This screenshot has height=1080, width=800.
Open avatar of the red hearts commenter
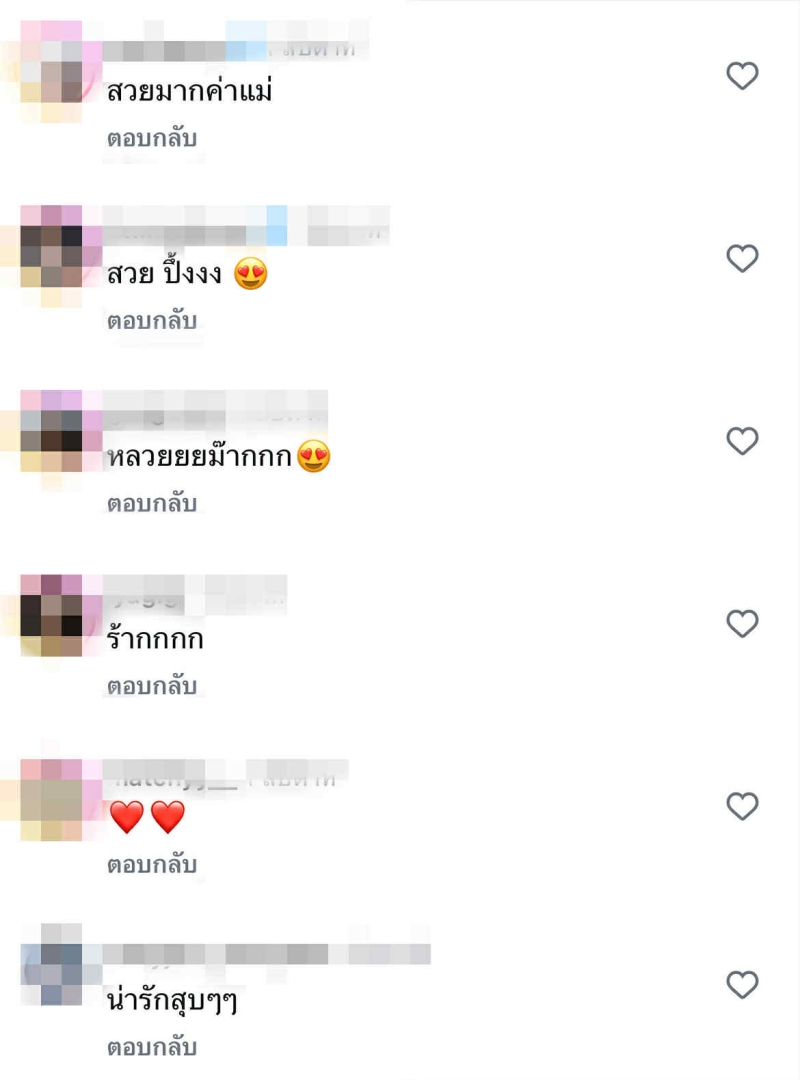tap(52, 800)
